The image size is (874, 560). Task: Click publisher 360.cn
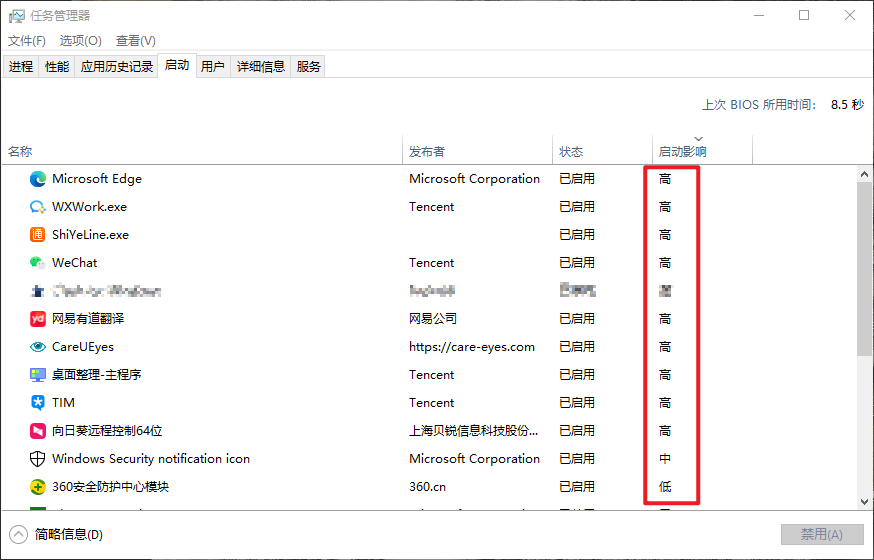pyautogui.click(x=428, y=486)
